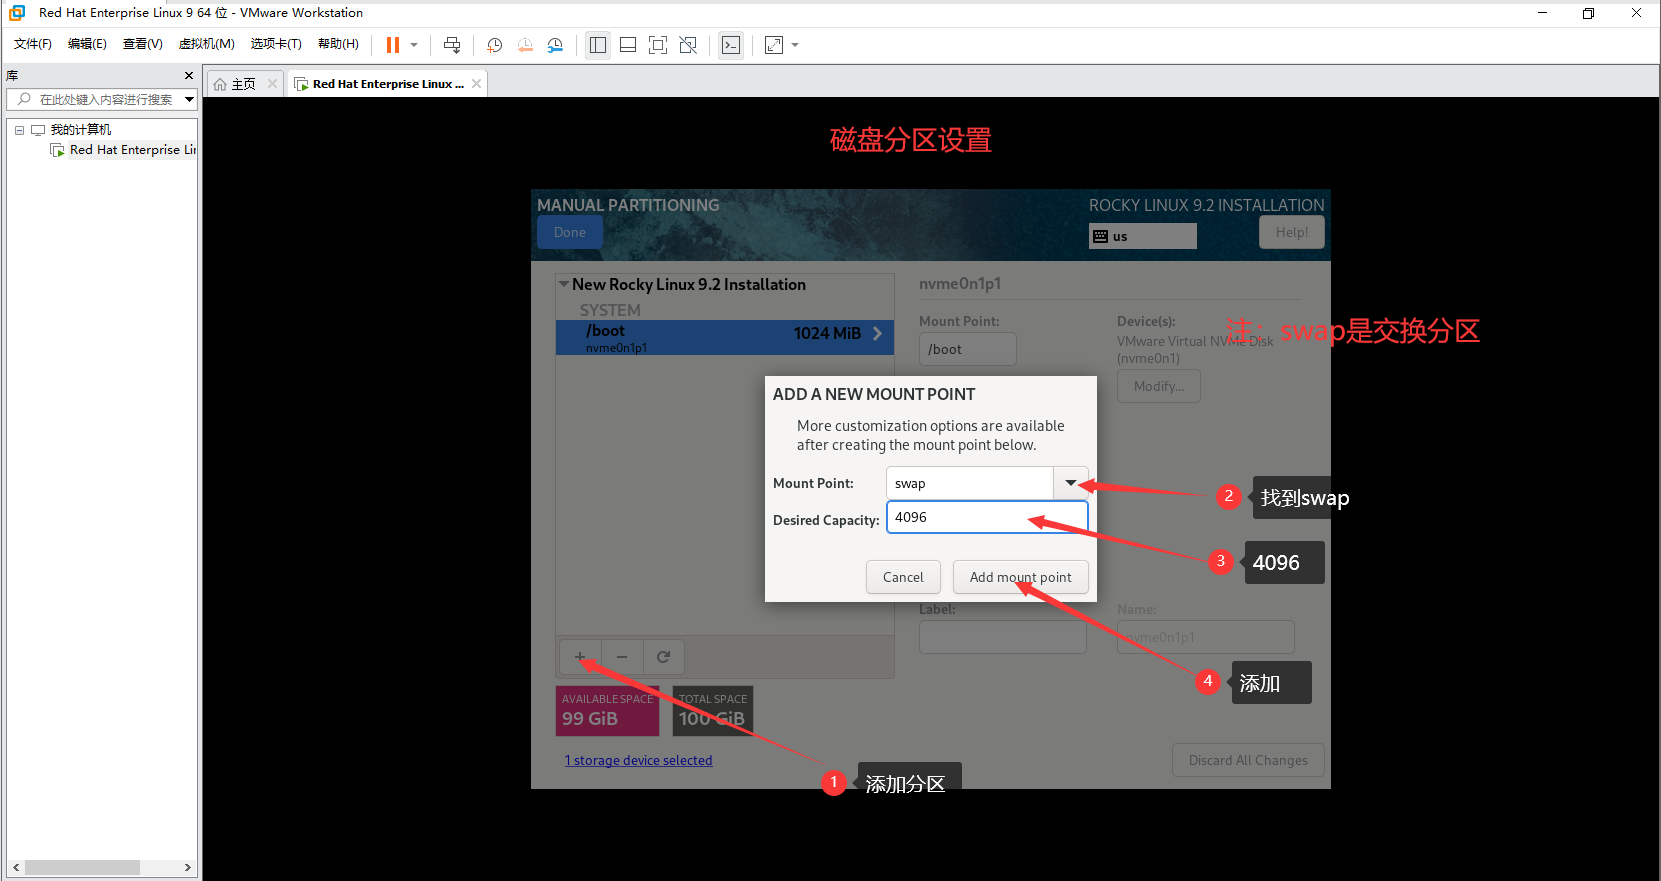This screenshot has height=881, width=1661.
Task: Click the Discard All Changes button
Action: 1248,760
